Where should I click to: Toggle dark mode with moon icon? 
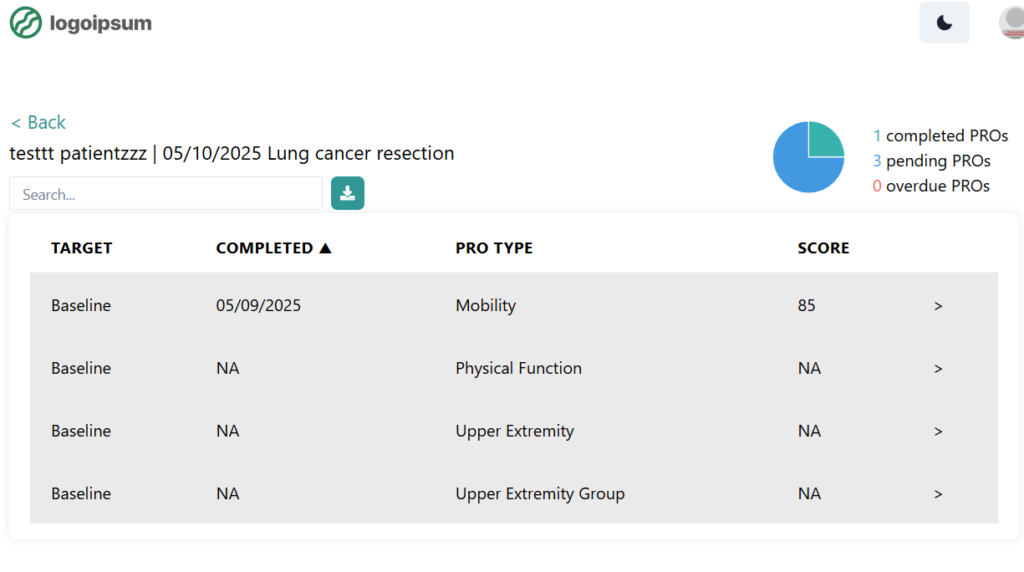(x=944, y=23)
